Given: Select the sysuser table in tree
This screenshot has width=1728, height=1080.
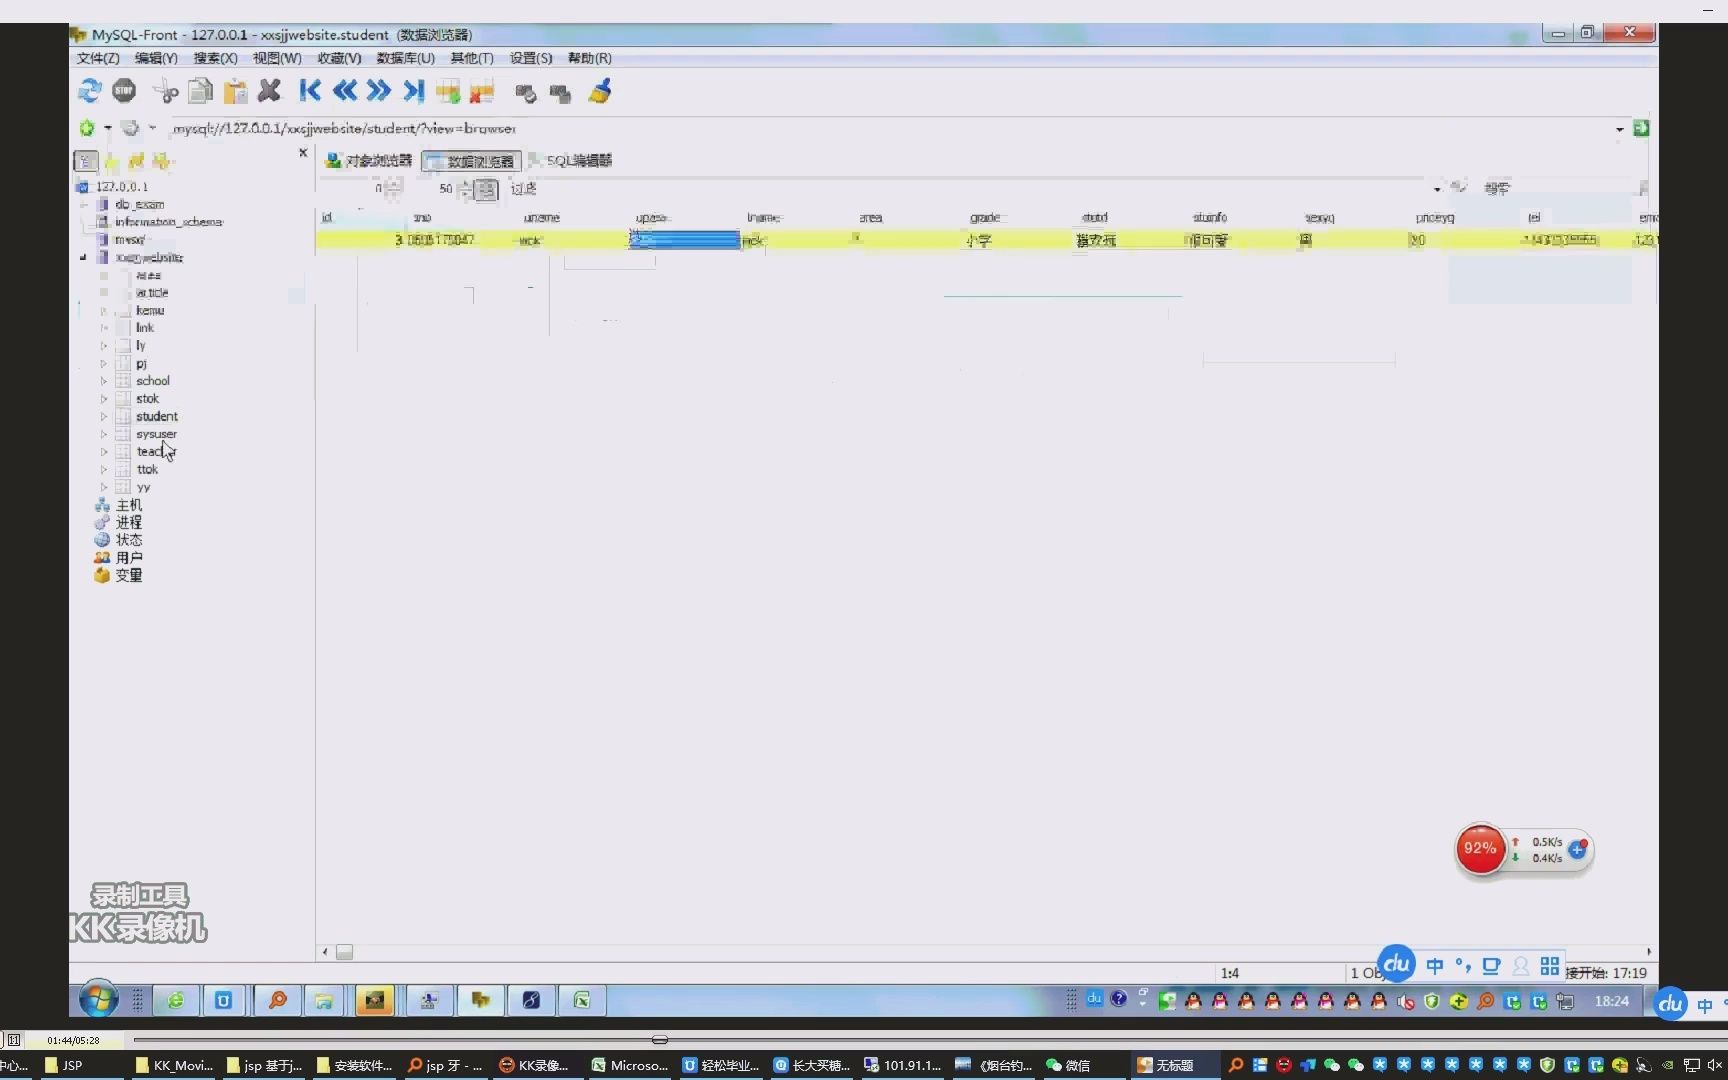Looking at the screenshot, I should tap(156, 434).
